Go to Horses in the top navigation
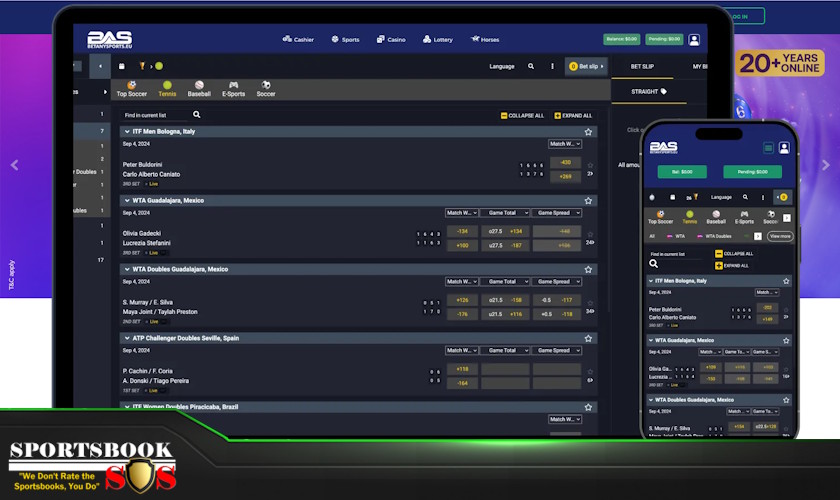The image size is (840, 500). [x=484, y=40]
